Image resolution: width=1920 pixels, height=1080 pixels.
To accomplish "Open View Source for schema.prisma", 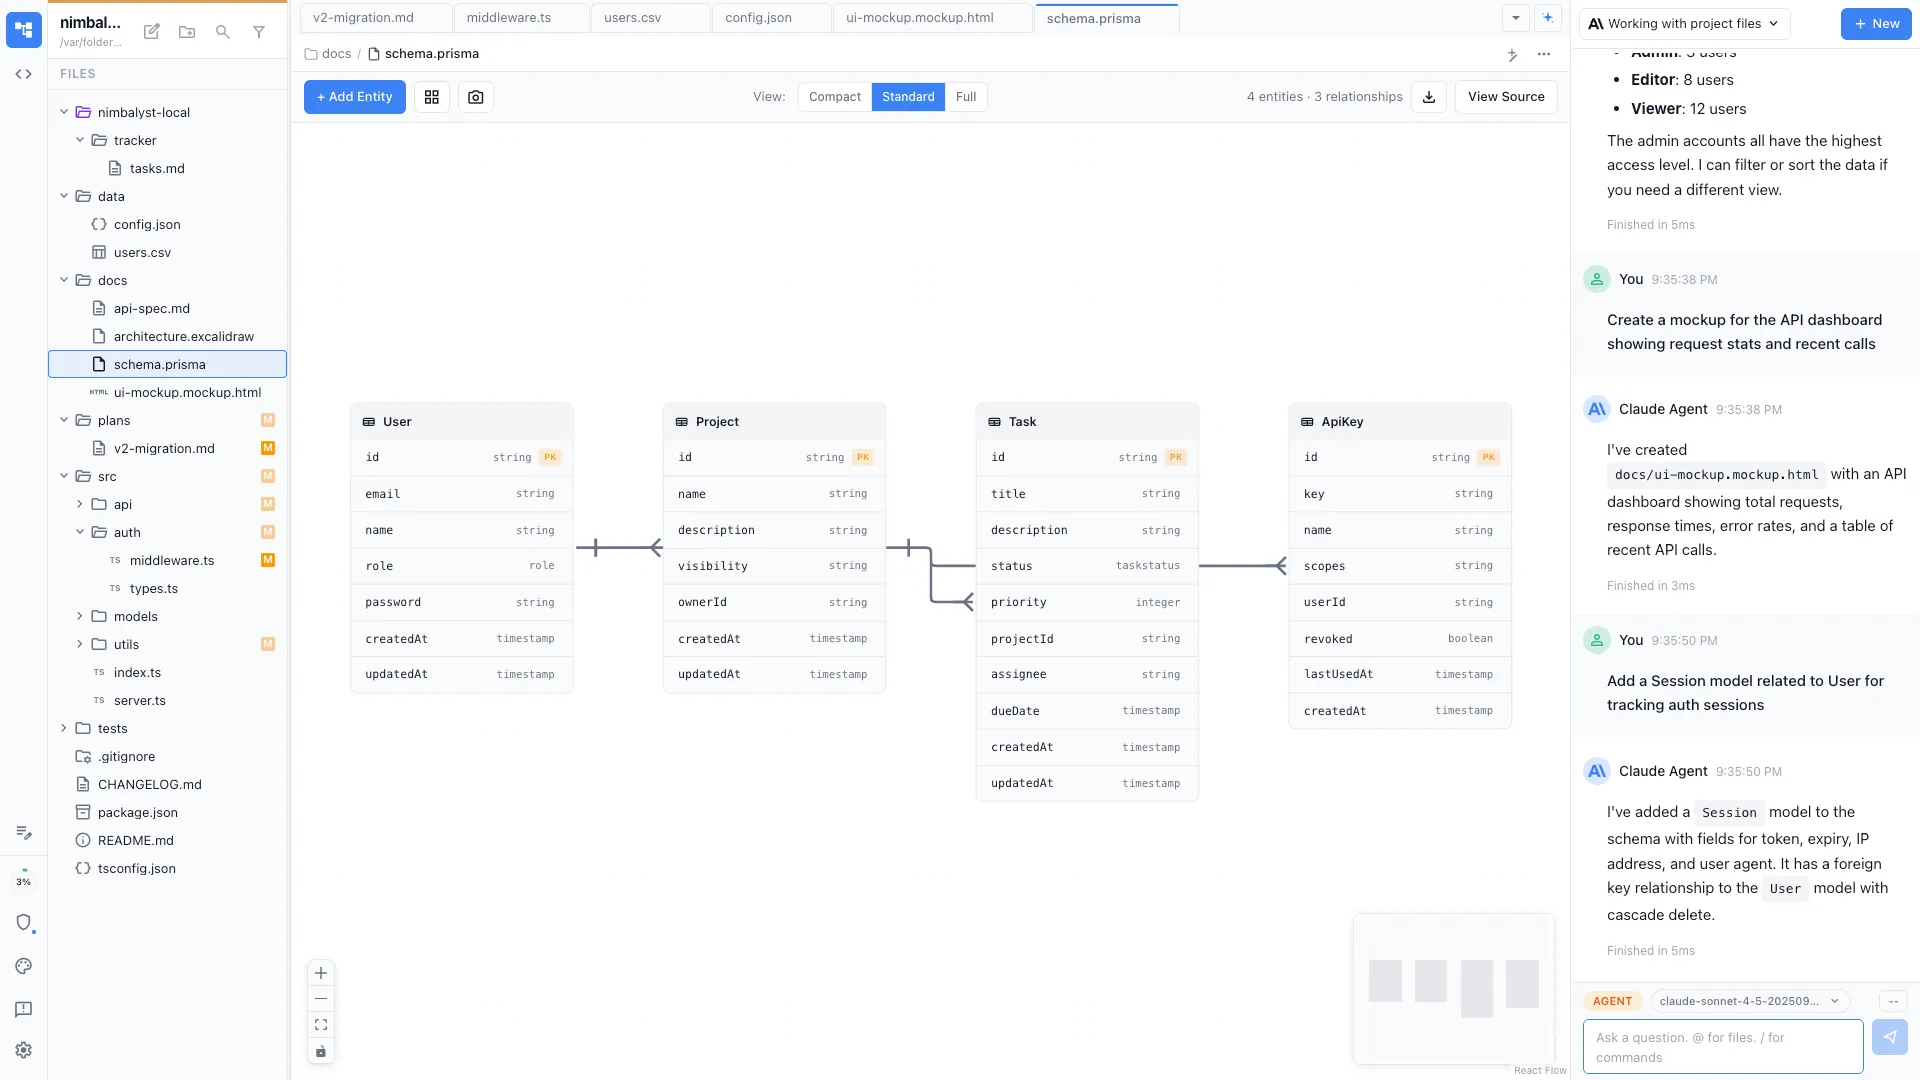I will (x=1505, y=96).
